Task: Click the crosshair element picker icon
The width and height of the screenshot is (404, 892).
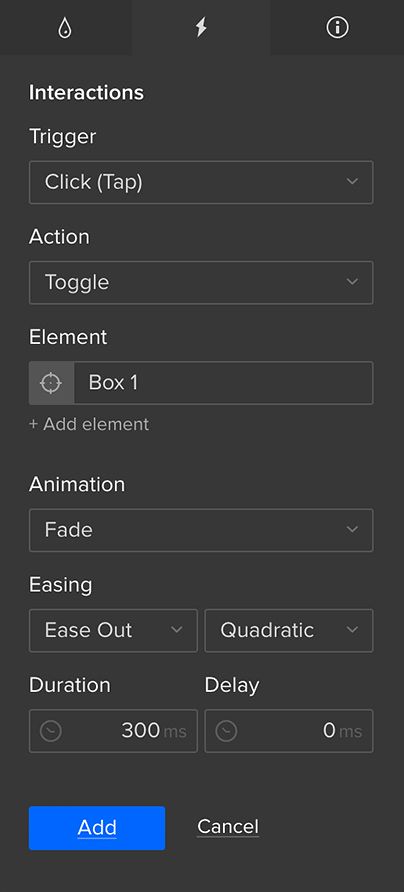Action: click(x=51, y=383)
